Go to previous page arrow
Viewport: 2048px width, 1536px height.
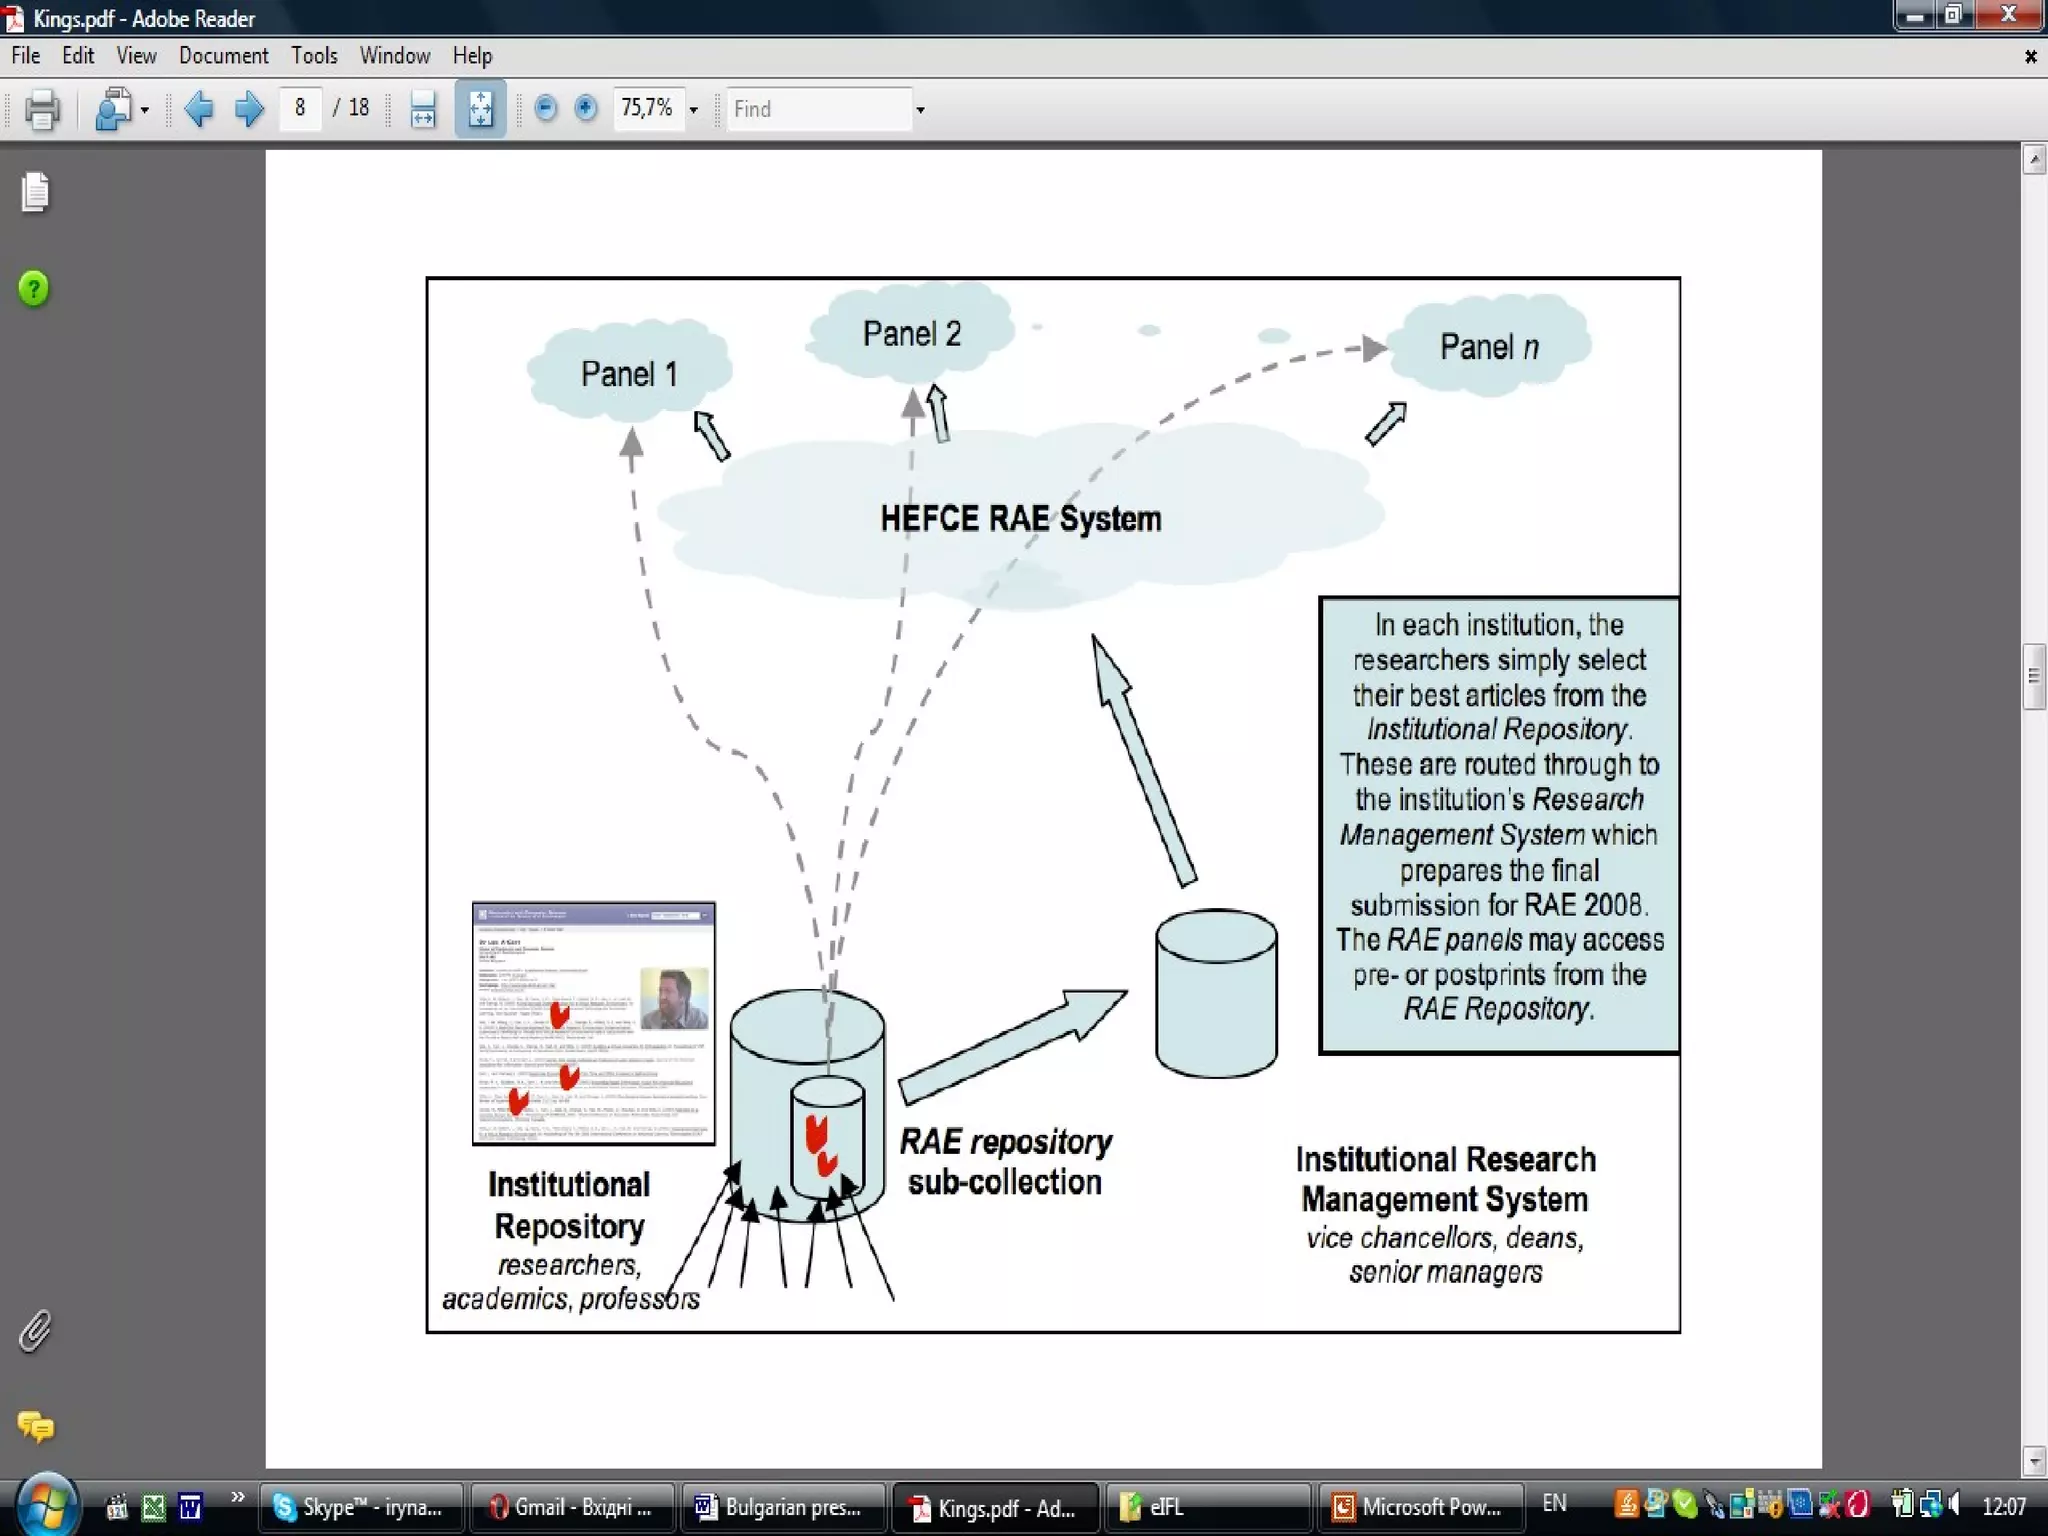[199, 108]
